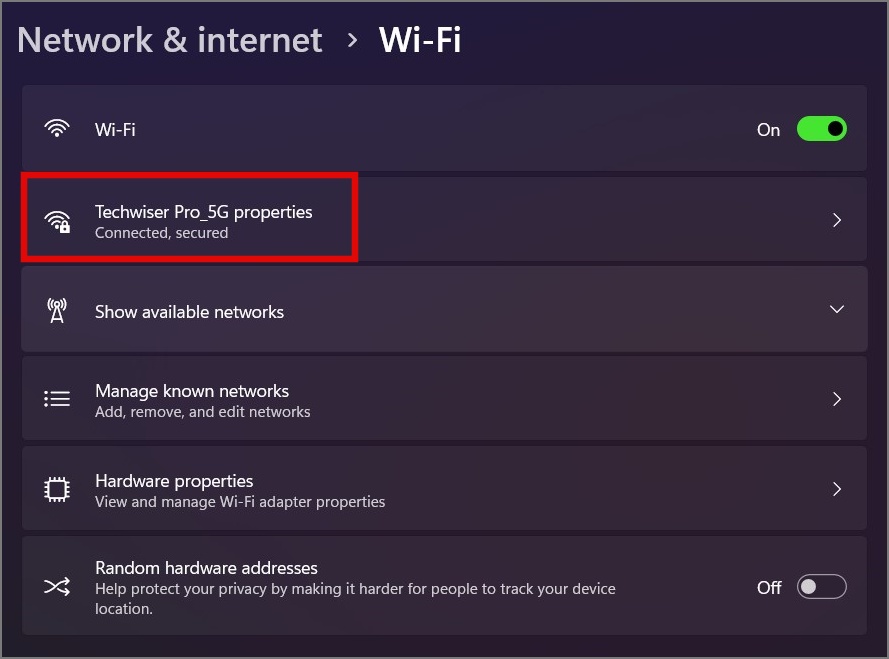Open Manage known networks
The height and width of the screenshot is (659, 889).
(x=192, y=391)
